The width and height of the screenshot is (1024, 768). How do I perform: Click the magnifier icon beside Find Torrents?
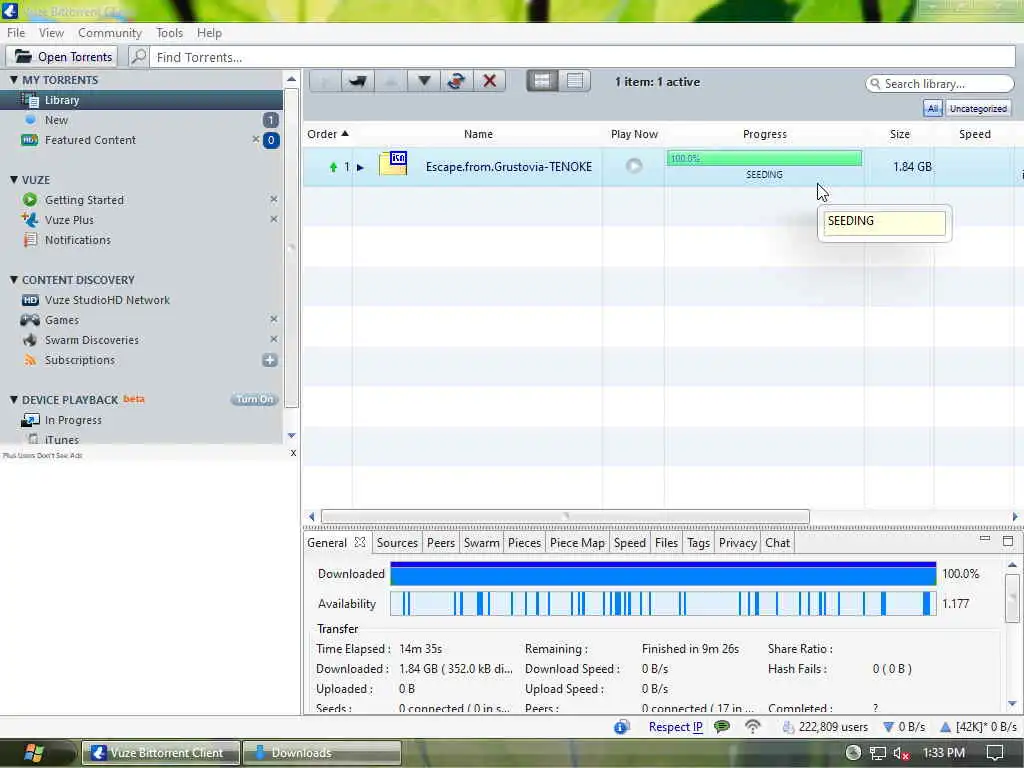138,57
